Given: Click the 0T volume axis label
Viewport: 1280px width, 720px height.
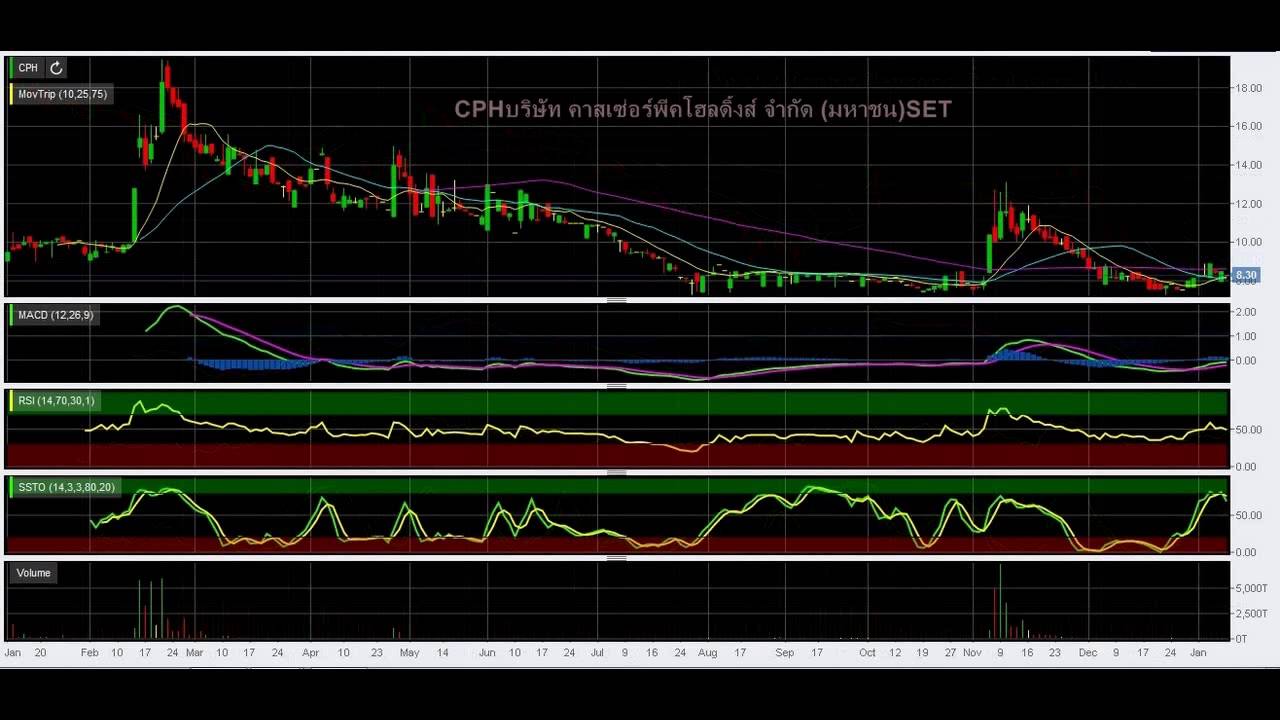Looking at the screenshot, I should click(x=1241, y=638).
